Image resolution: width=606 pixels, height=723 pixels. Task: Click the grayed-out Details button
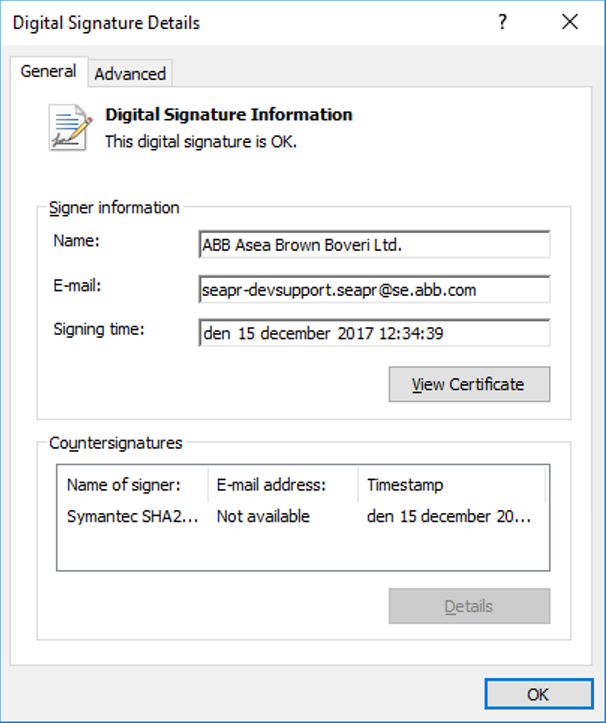[x=469, y=606]
